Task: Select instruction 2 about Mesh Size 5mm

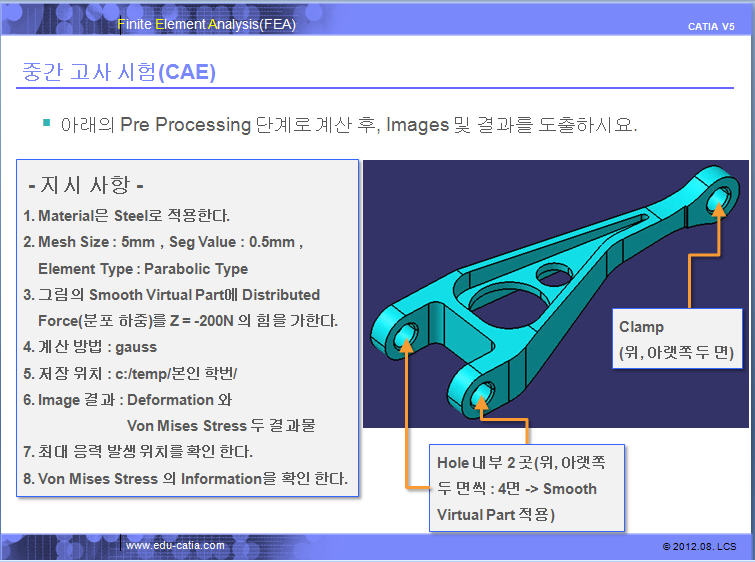Action: [x=163, y=242]
